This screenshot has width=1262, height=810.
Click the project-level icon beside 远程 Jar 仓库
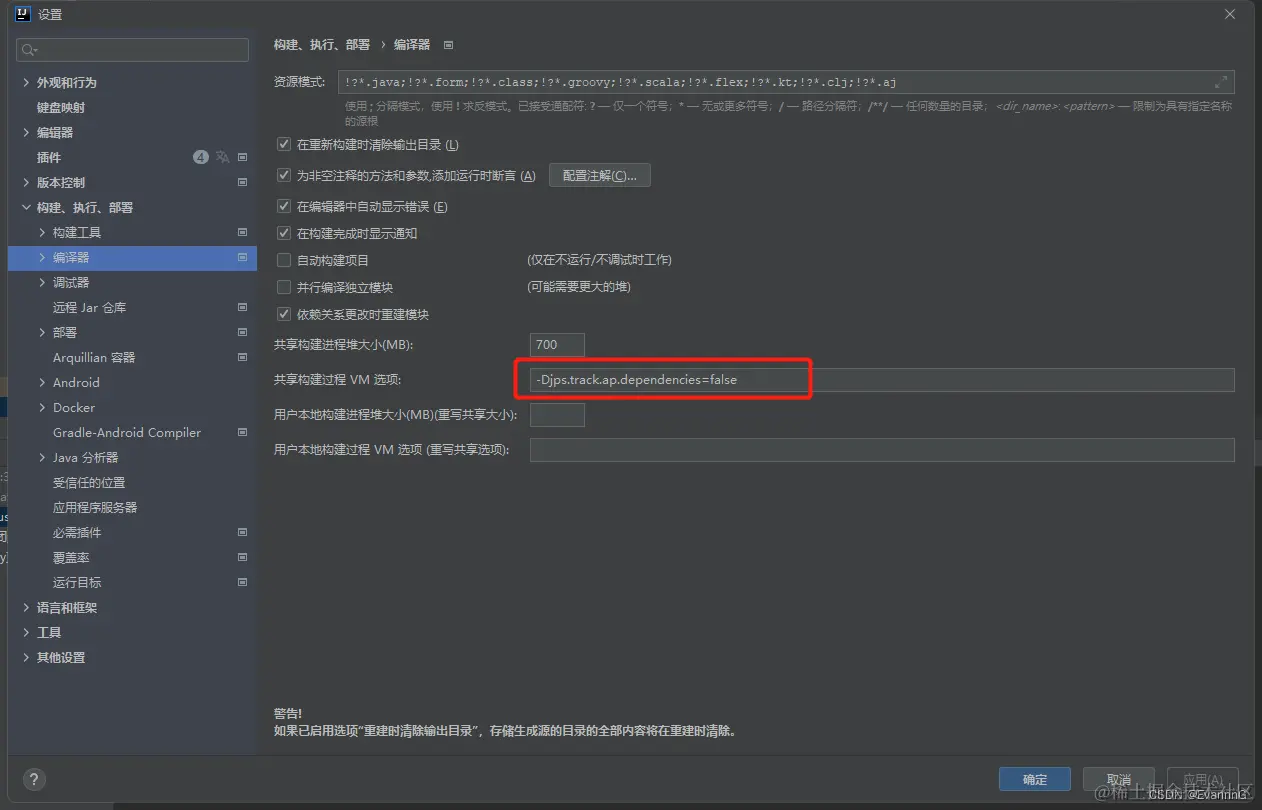(x=242, y=307)
